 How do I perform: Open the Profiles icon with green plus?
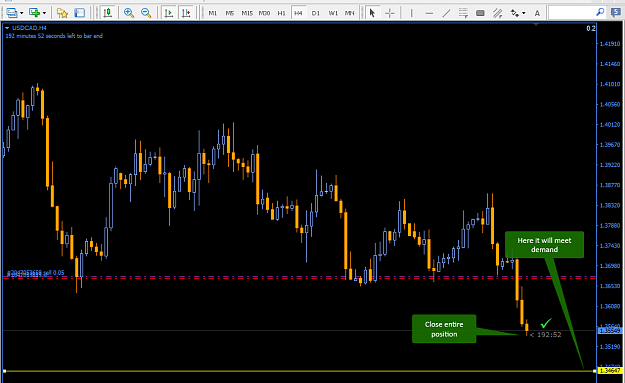(35, 13)
